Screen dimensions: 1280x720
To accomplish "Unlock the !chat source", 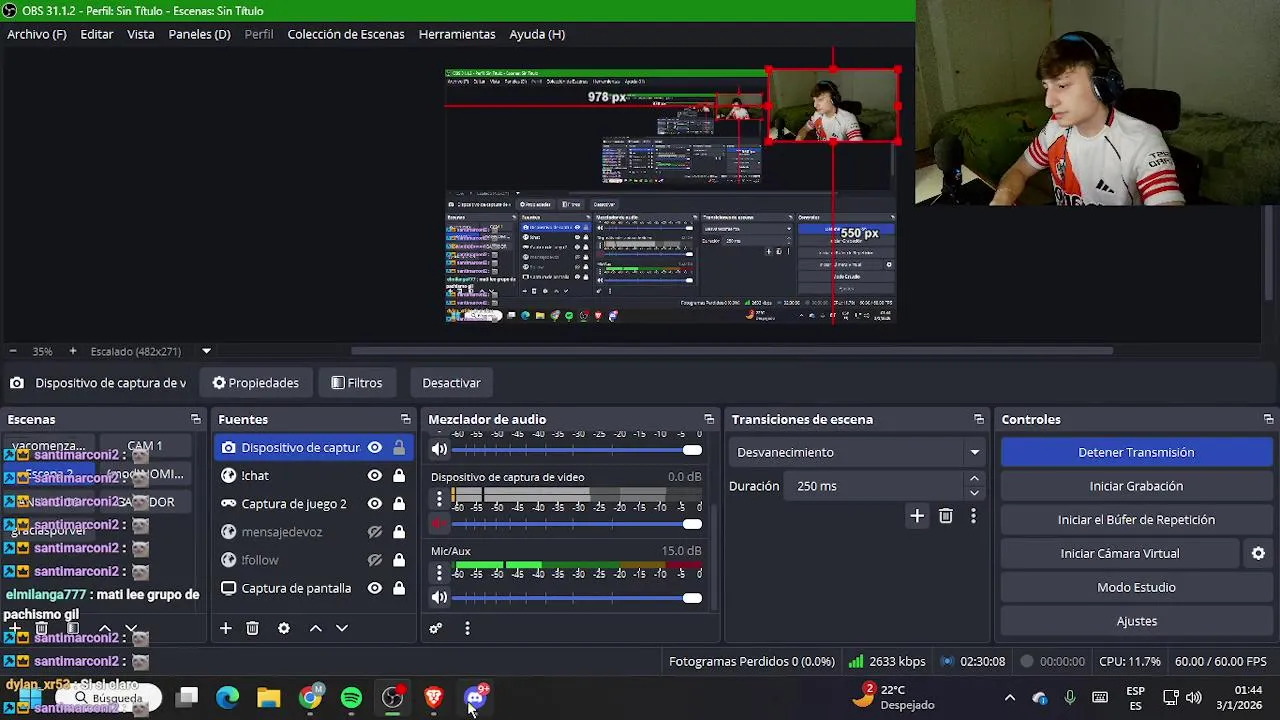I will tap(399, 475).
